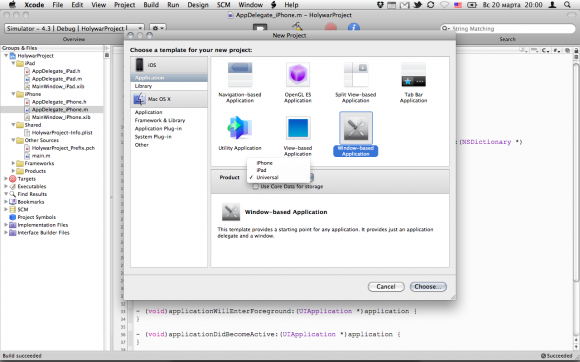Select System Plug-in category
Screen dimensions: 580x362
[153, 136]
